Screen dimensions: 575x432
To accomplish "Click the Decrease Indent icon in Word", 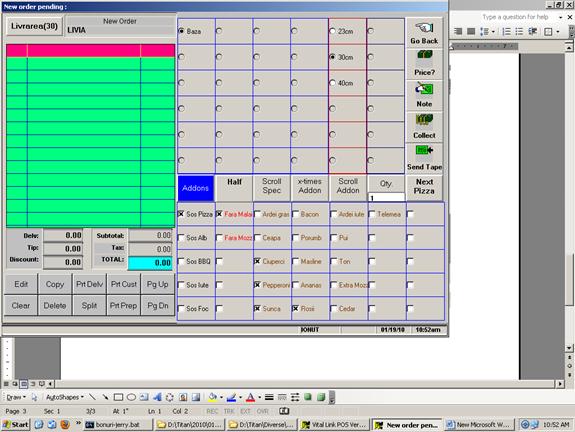I will point(532,32).
